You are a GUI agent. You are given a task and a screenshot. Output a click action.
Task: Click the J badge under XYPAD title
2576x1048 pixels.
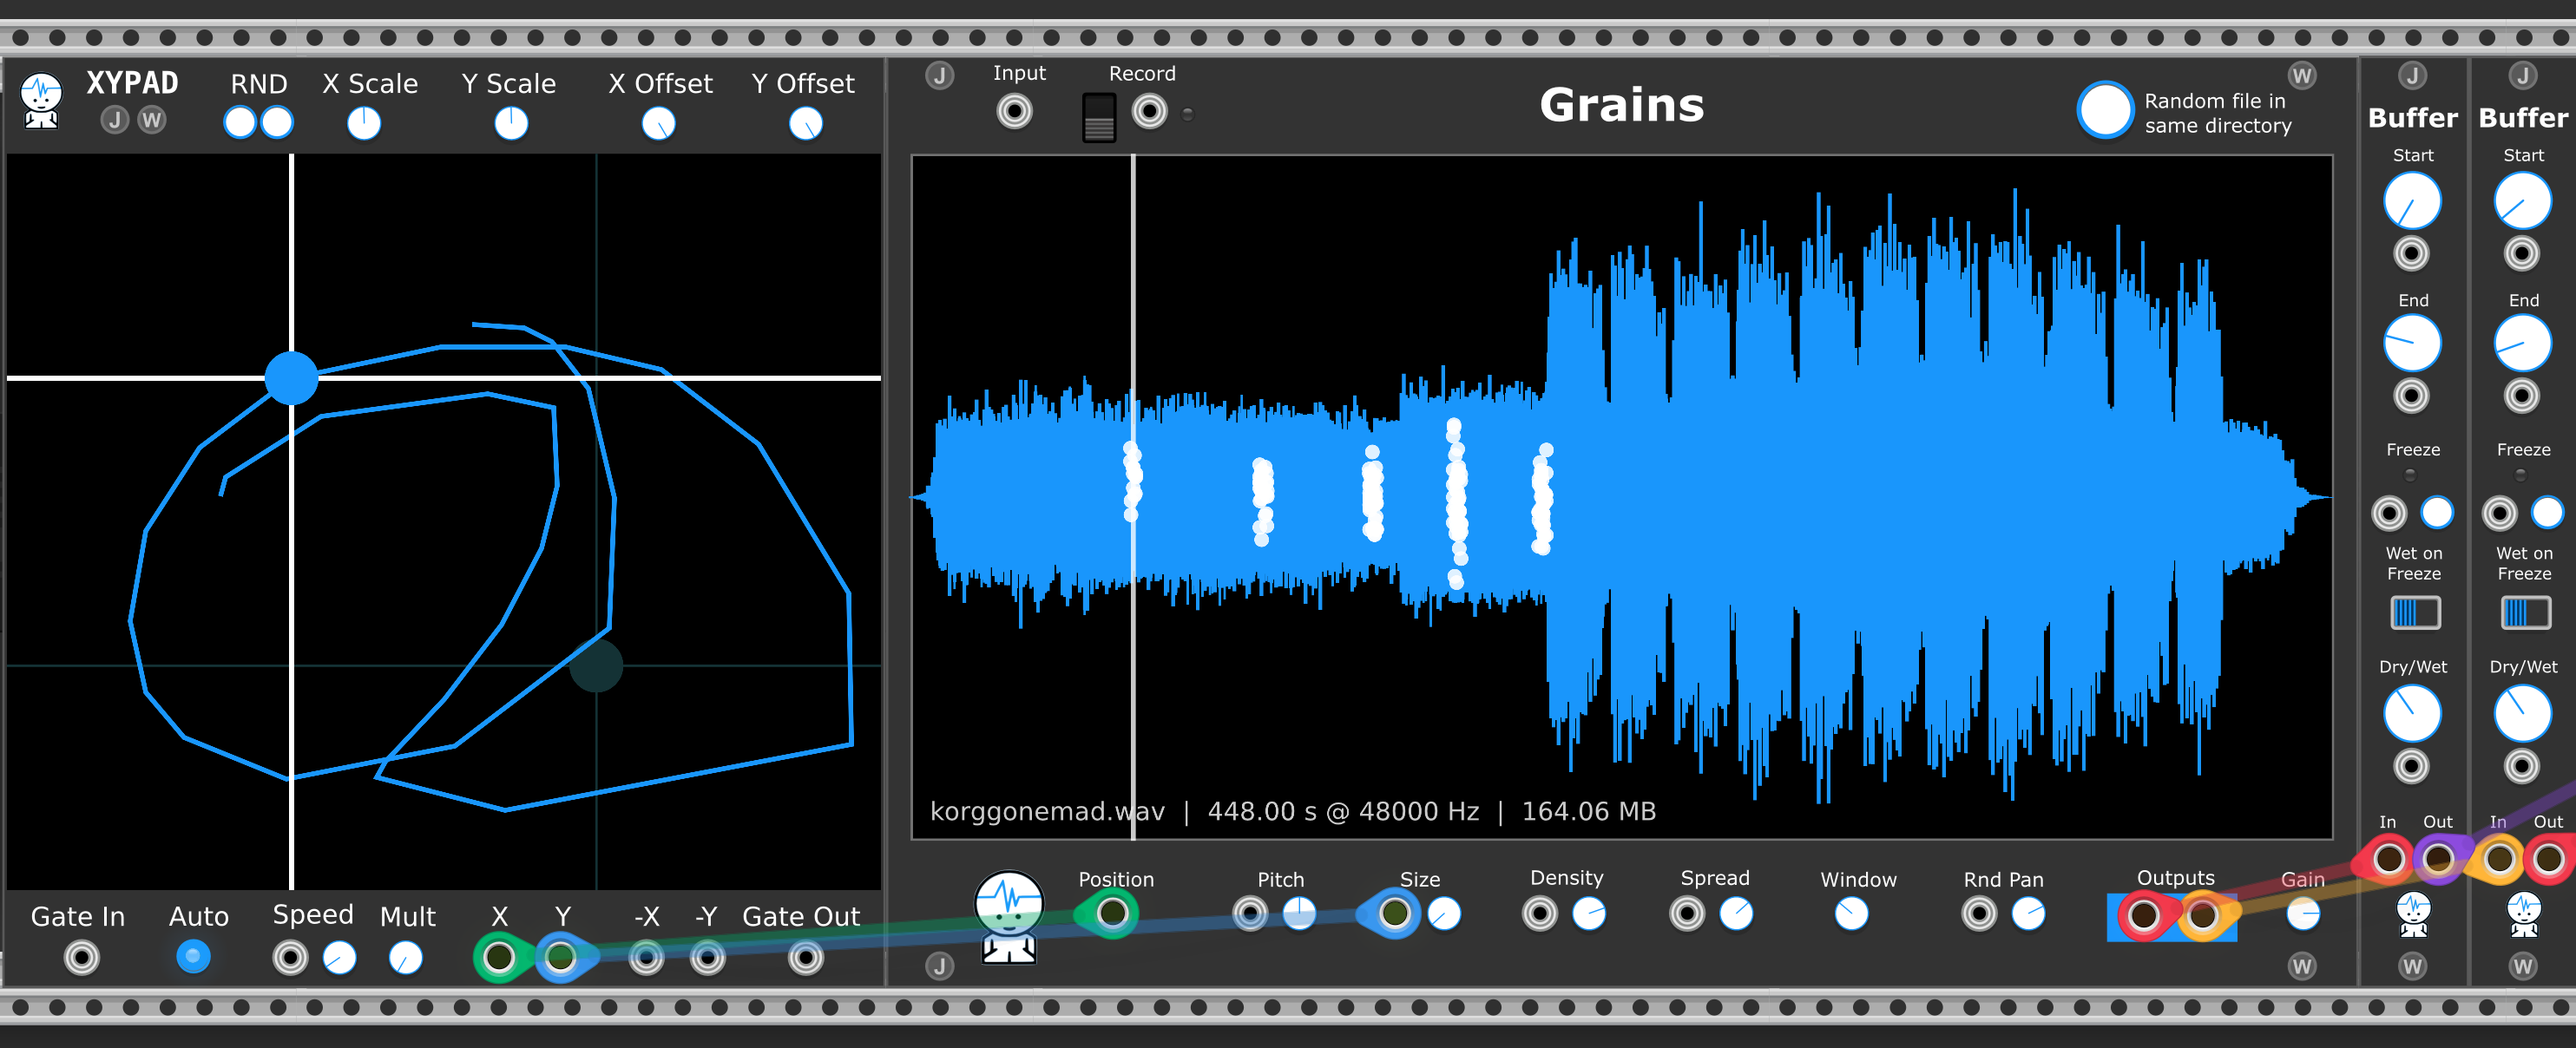[x=115, y=121]
